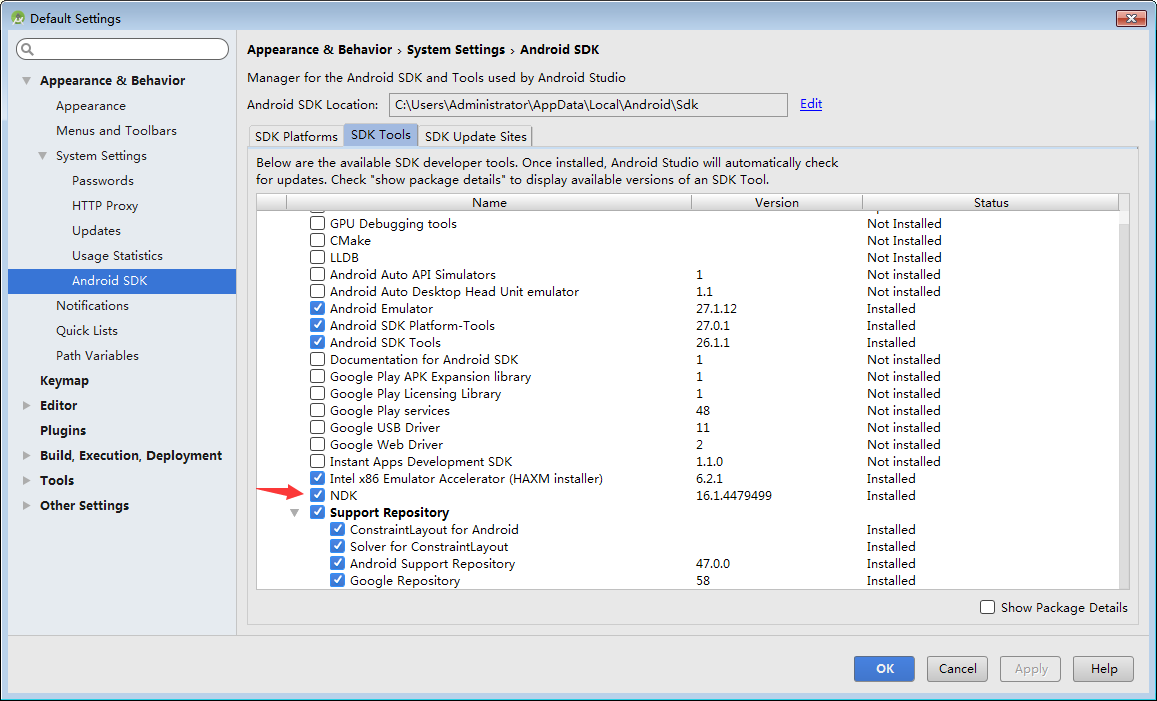Screen dimensions: 1157x701
Task: Uncheck Google Repository checkbox
Action: pos(337,580)
